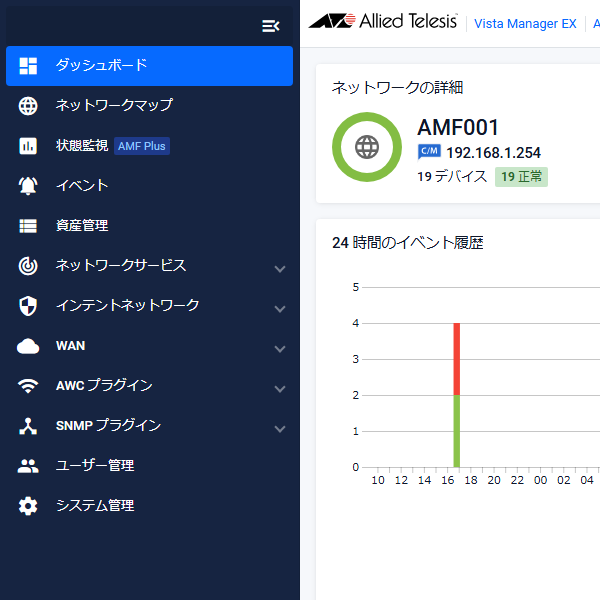The image size is (600, 600).
Task: Click the Intent Network shield icon
Action: 28,306
